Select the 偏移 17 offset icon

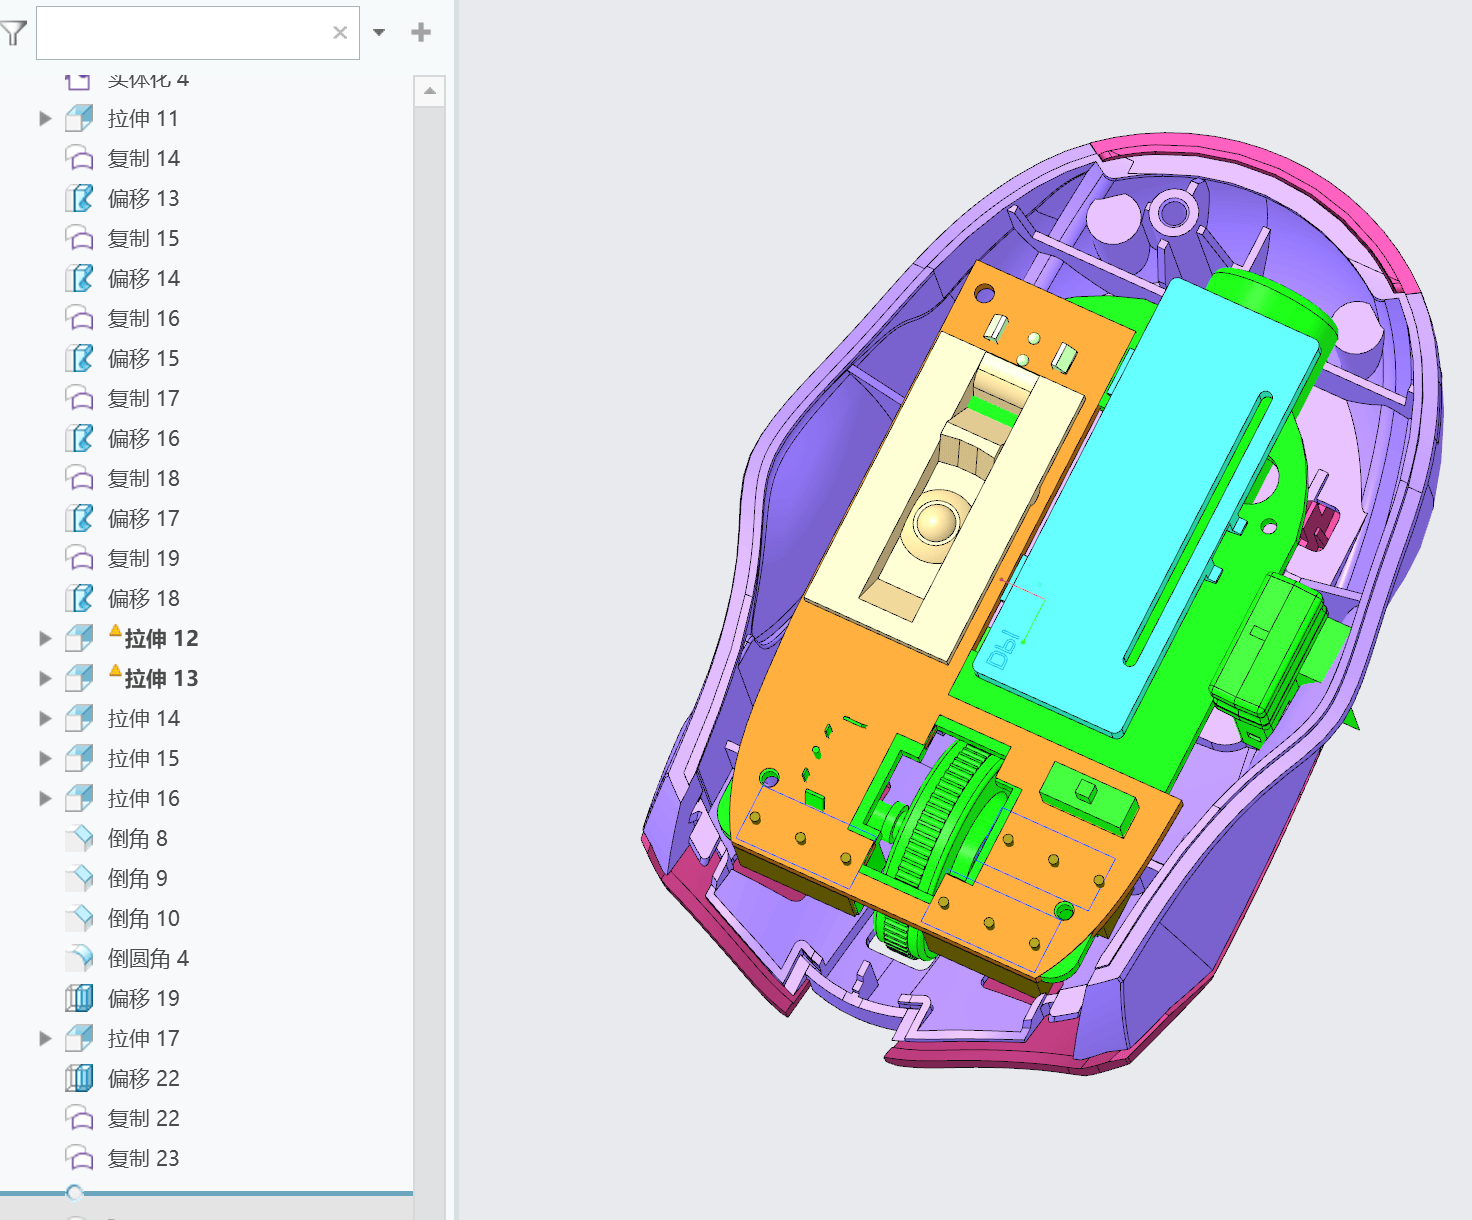click(79, 518)
